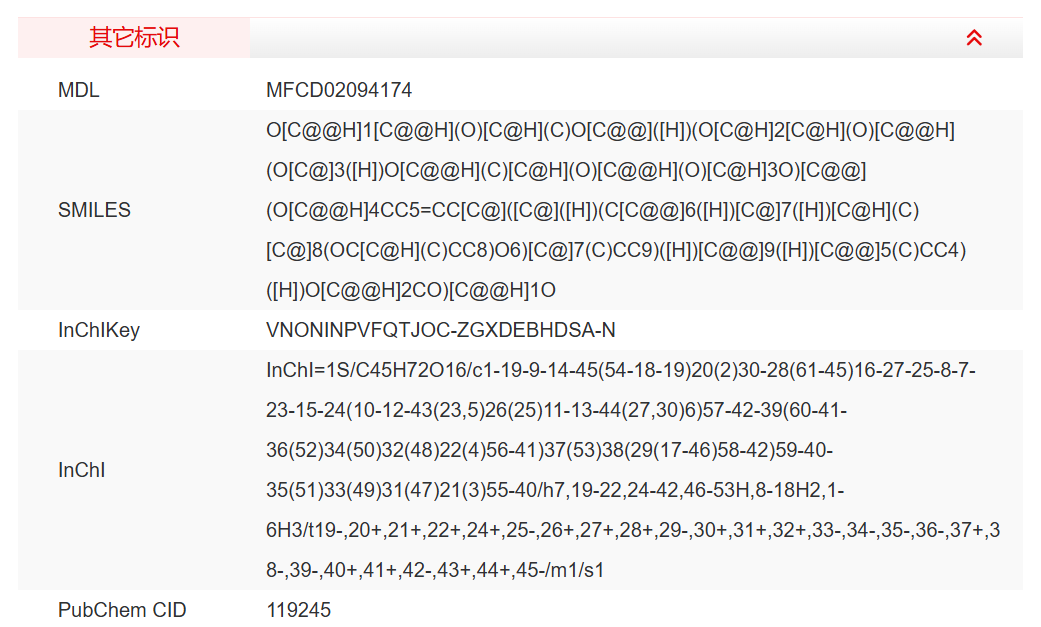
Task: Click the MDL row label
Action: point(79,90)
